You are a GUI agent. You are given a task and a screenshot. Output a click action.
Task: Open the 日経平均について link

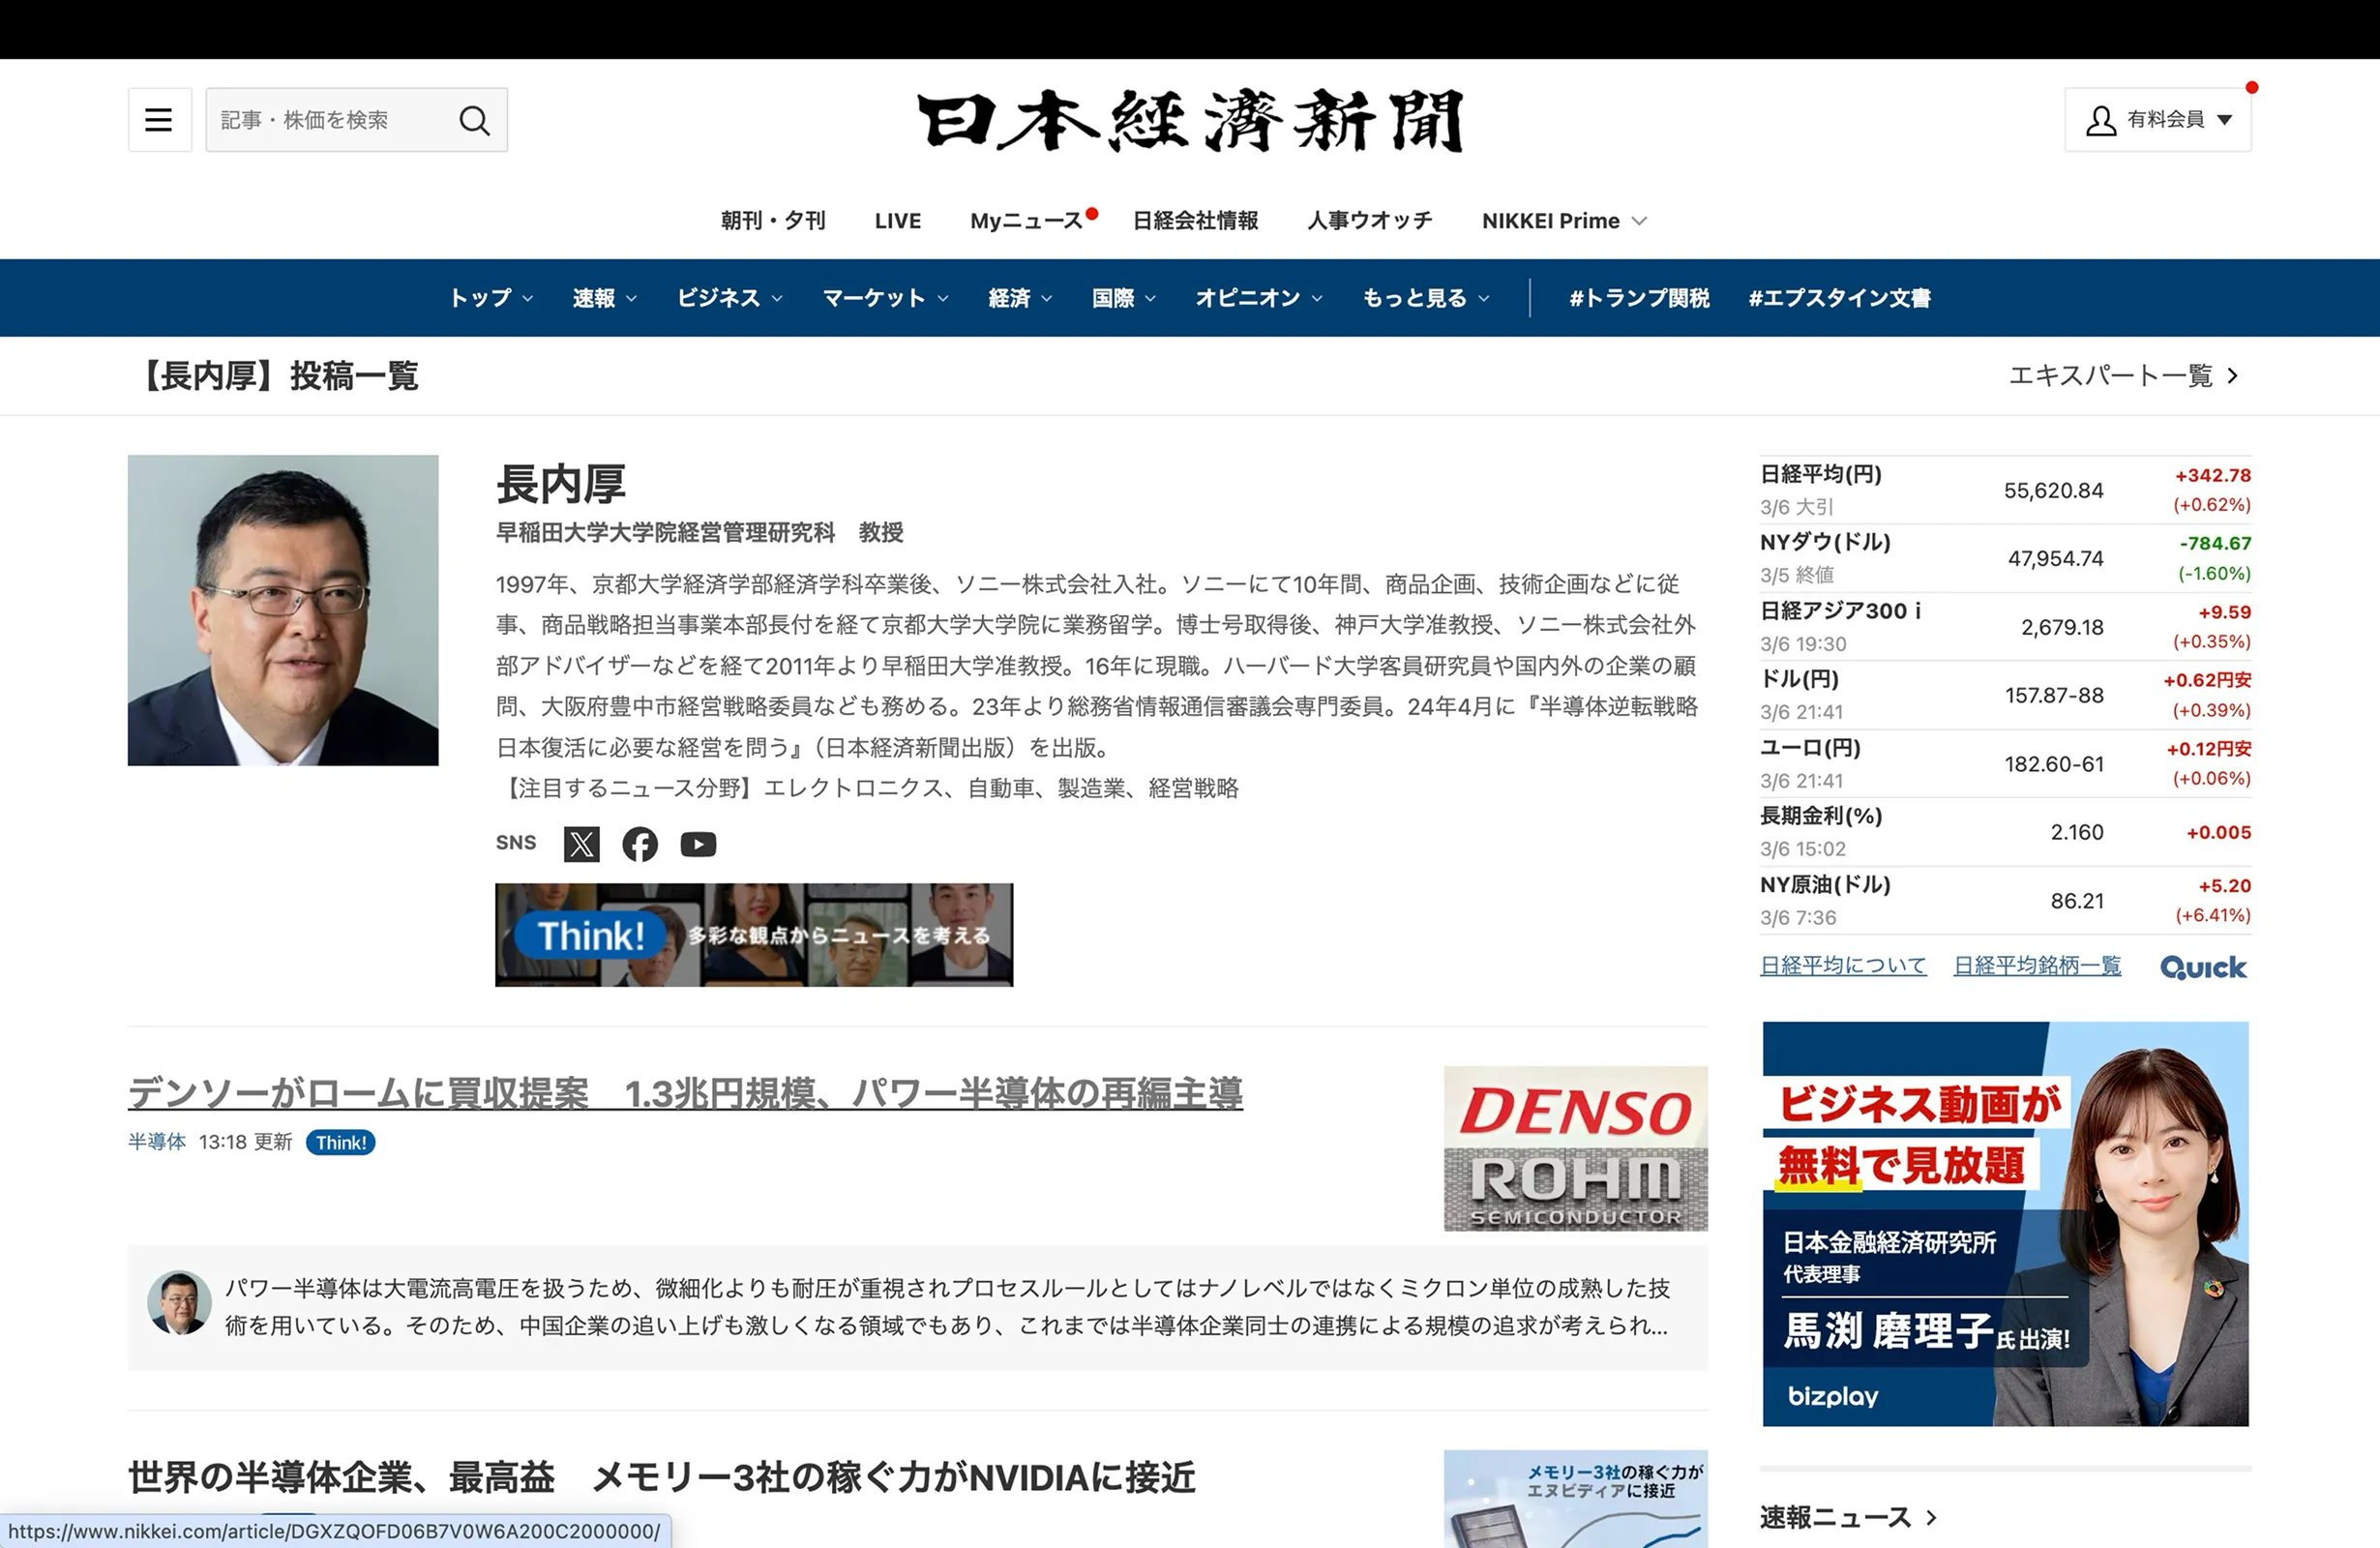point(1843,966)
